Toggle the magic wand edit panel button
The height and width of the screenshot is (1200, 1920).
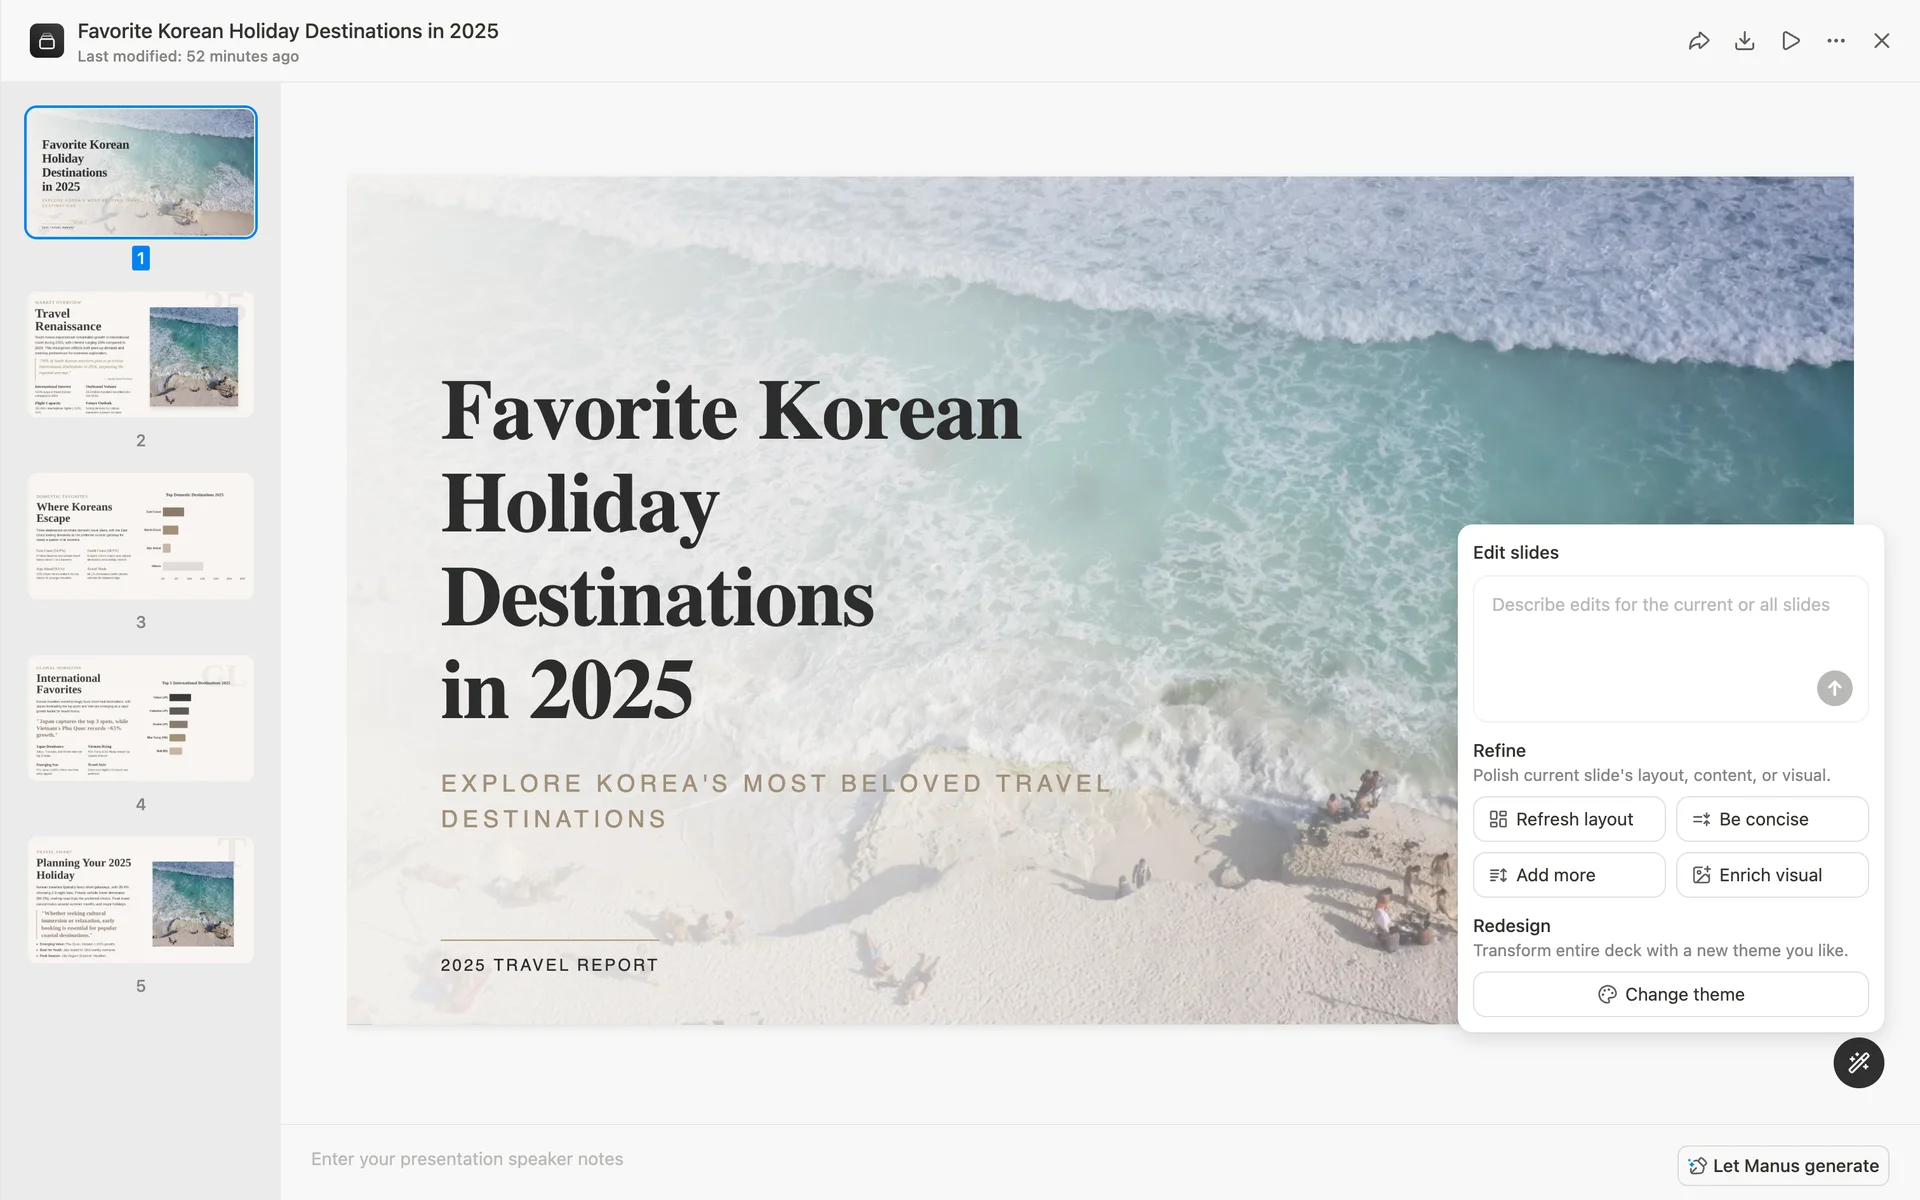pos(1858,1062)
